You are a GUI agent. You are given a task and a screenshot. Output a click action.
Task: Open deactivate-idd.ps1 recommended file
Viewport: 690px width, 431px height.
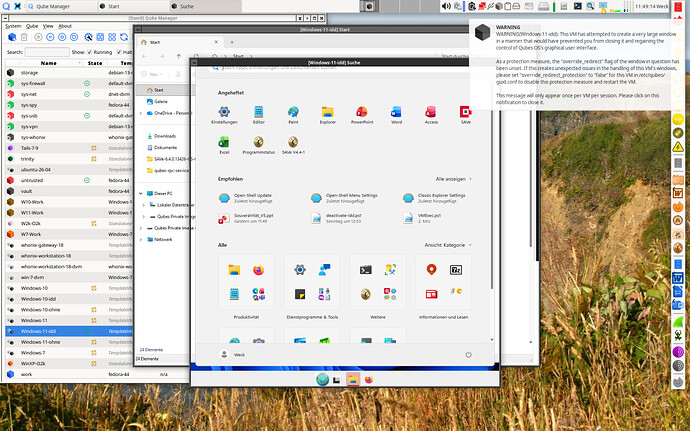(336, 218)
